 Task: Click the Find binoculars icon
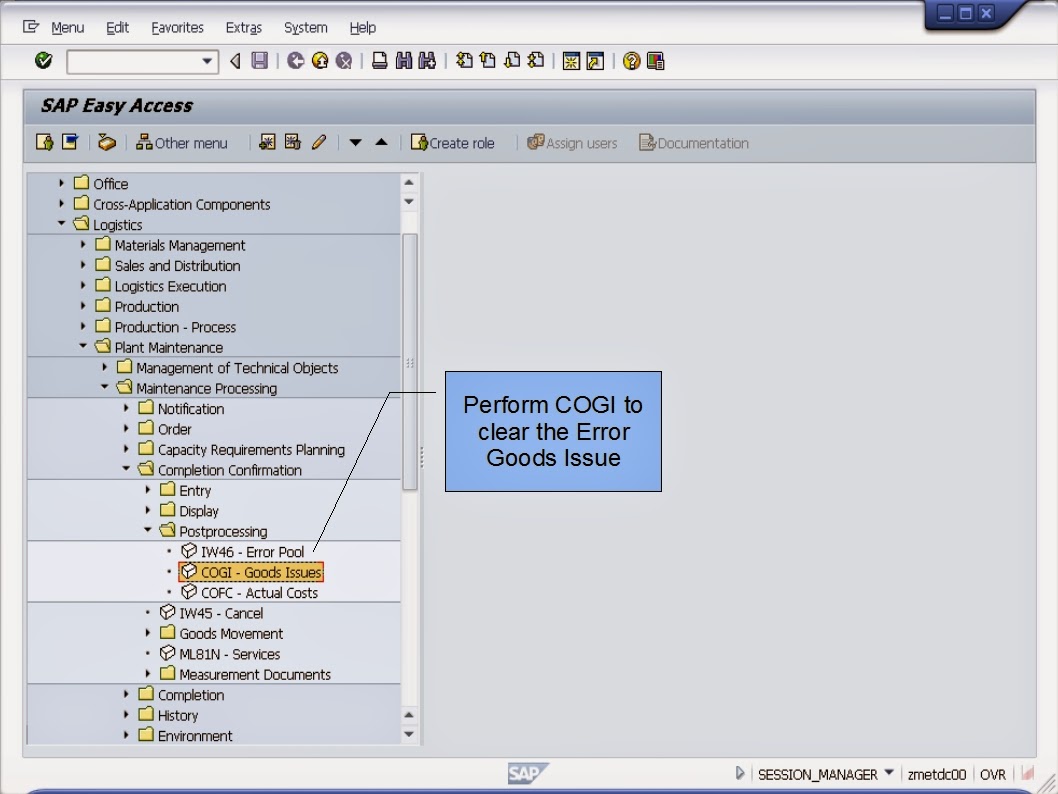[x=403, y=61]
